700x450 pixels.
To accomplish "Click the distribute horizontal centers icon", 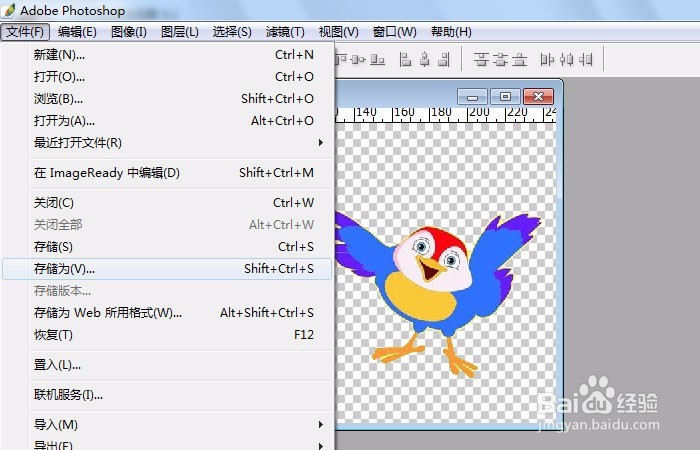I will [567, 59].
